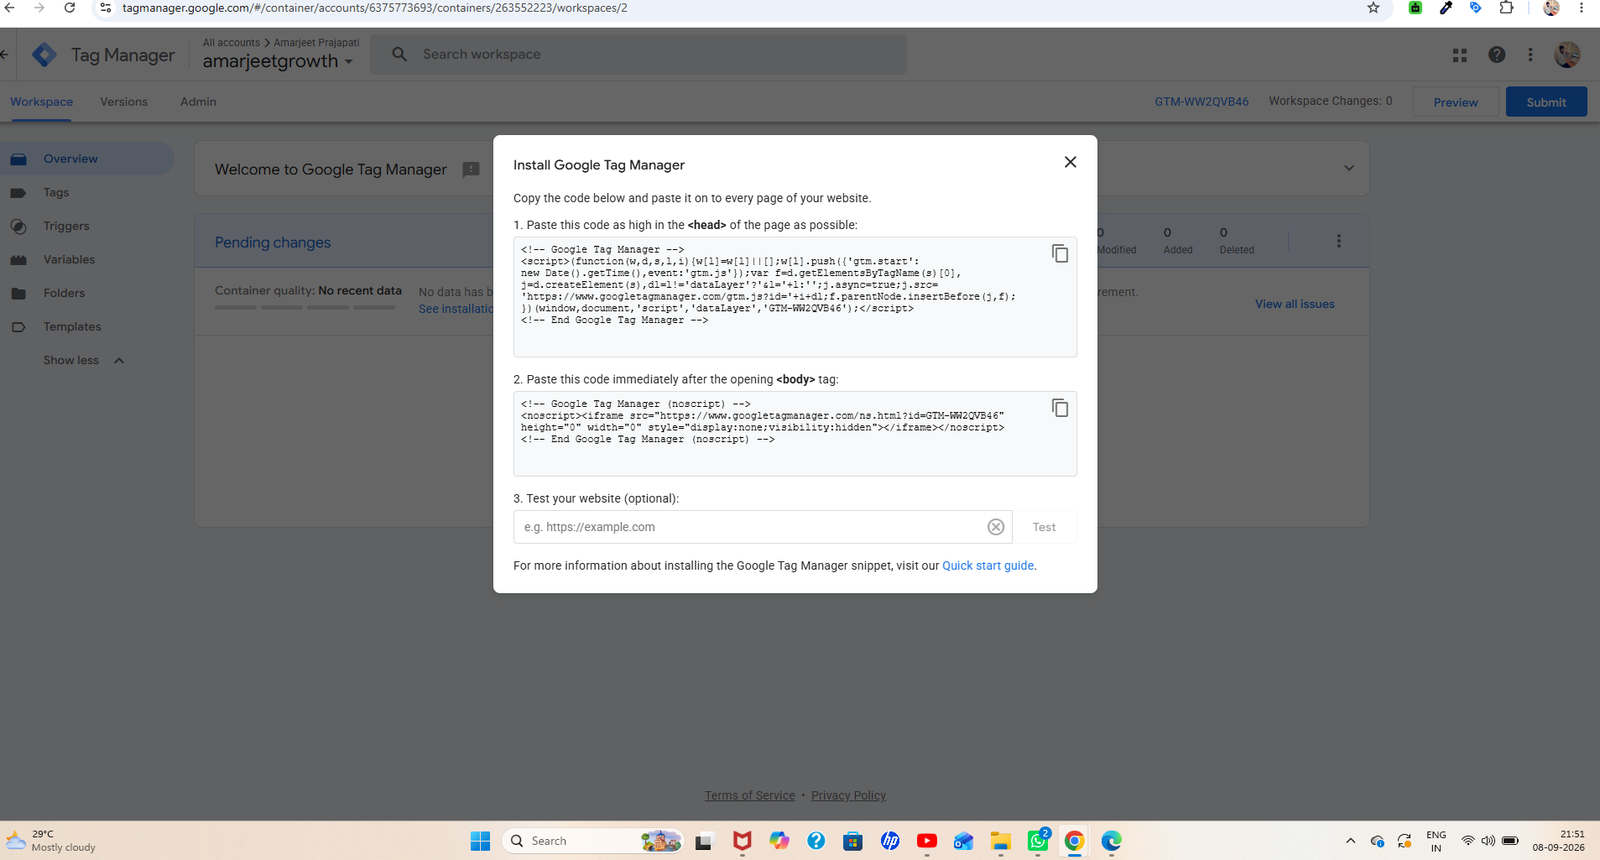The height and width of the screenshot is (860, 1600).
Task: Switch to the Admin tab
Action: (198, 102)
